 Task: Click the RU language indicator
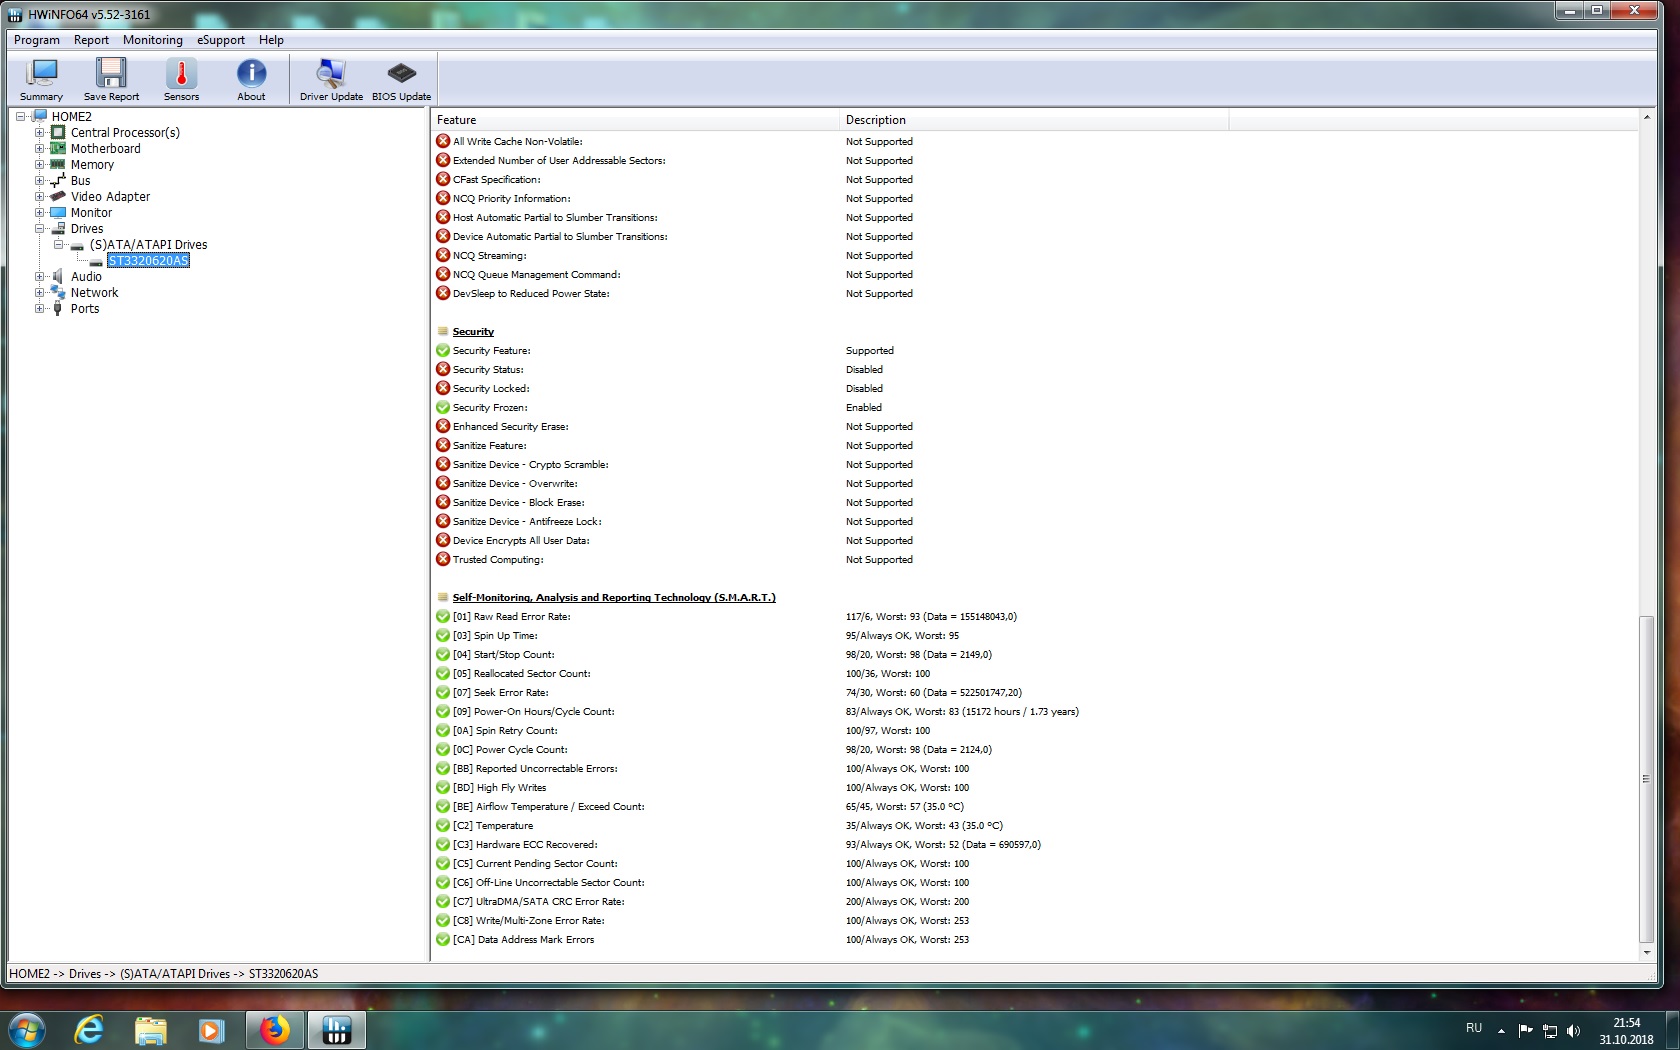tap(1474, 1028)
